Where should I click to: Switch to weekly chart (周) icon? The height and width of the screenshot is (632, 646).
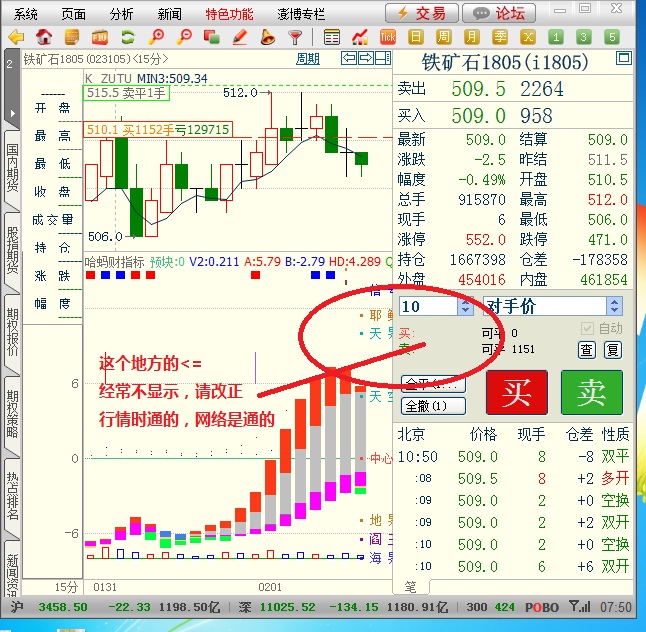point(444,37)
